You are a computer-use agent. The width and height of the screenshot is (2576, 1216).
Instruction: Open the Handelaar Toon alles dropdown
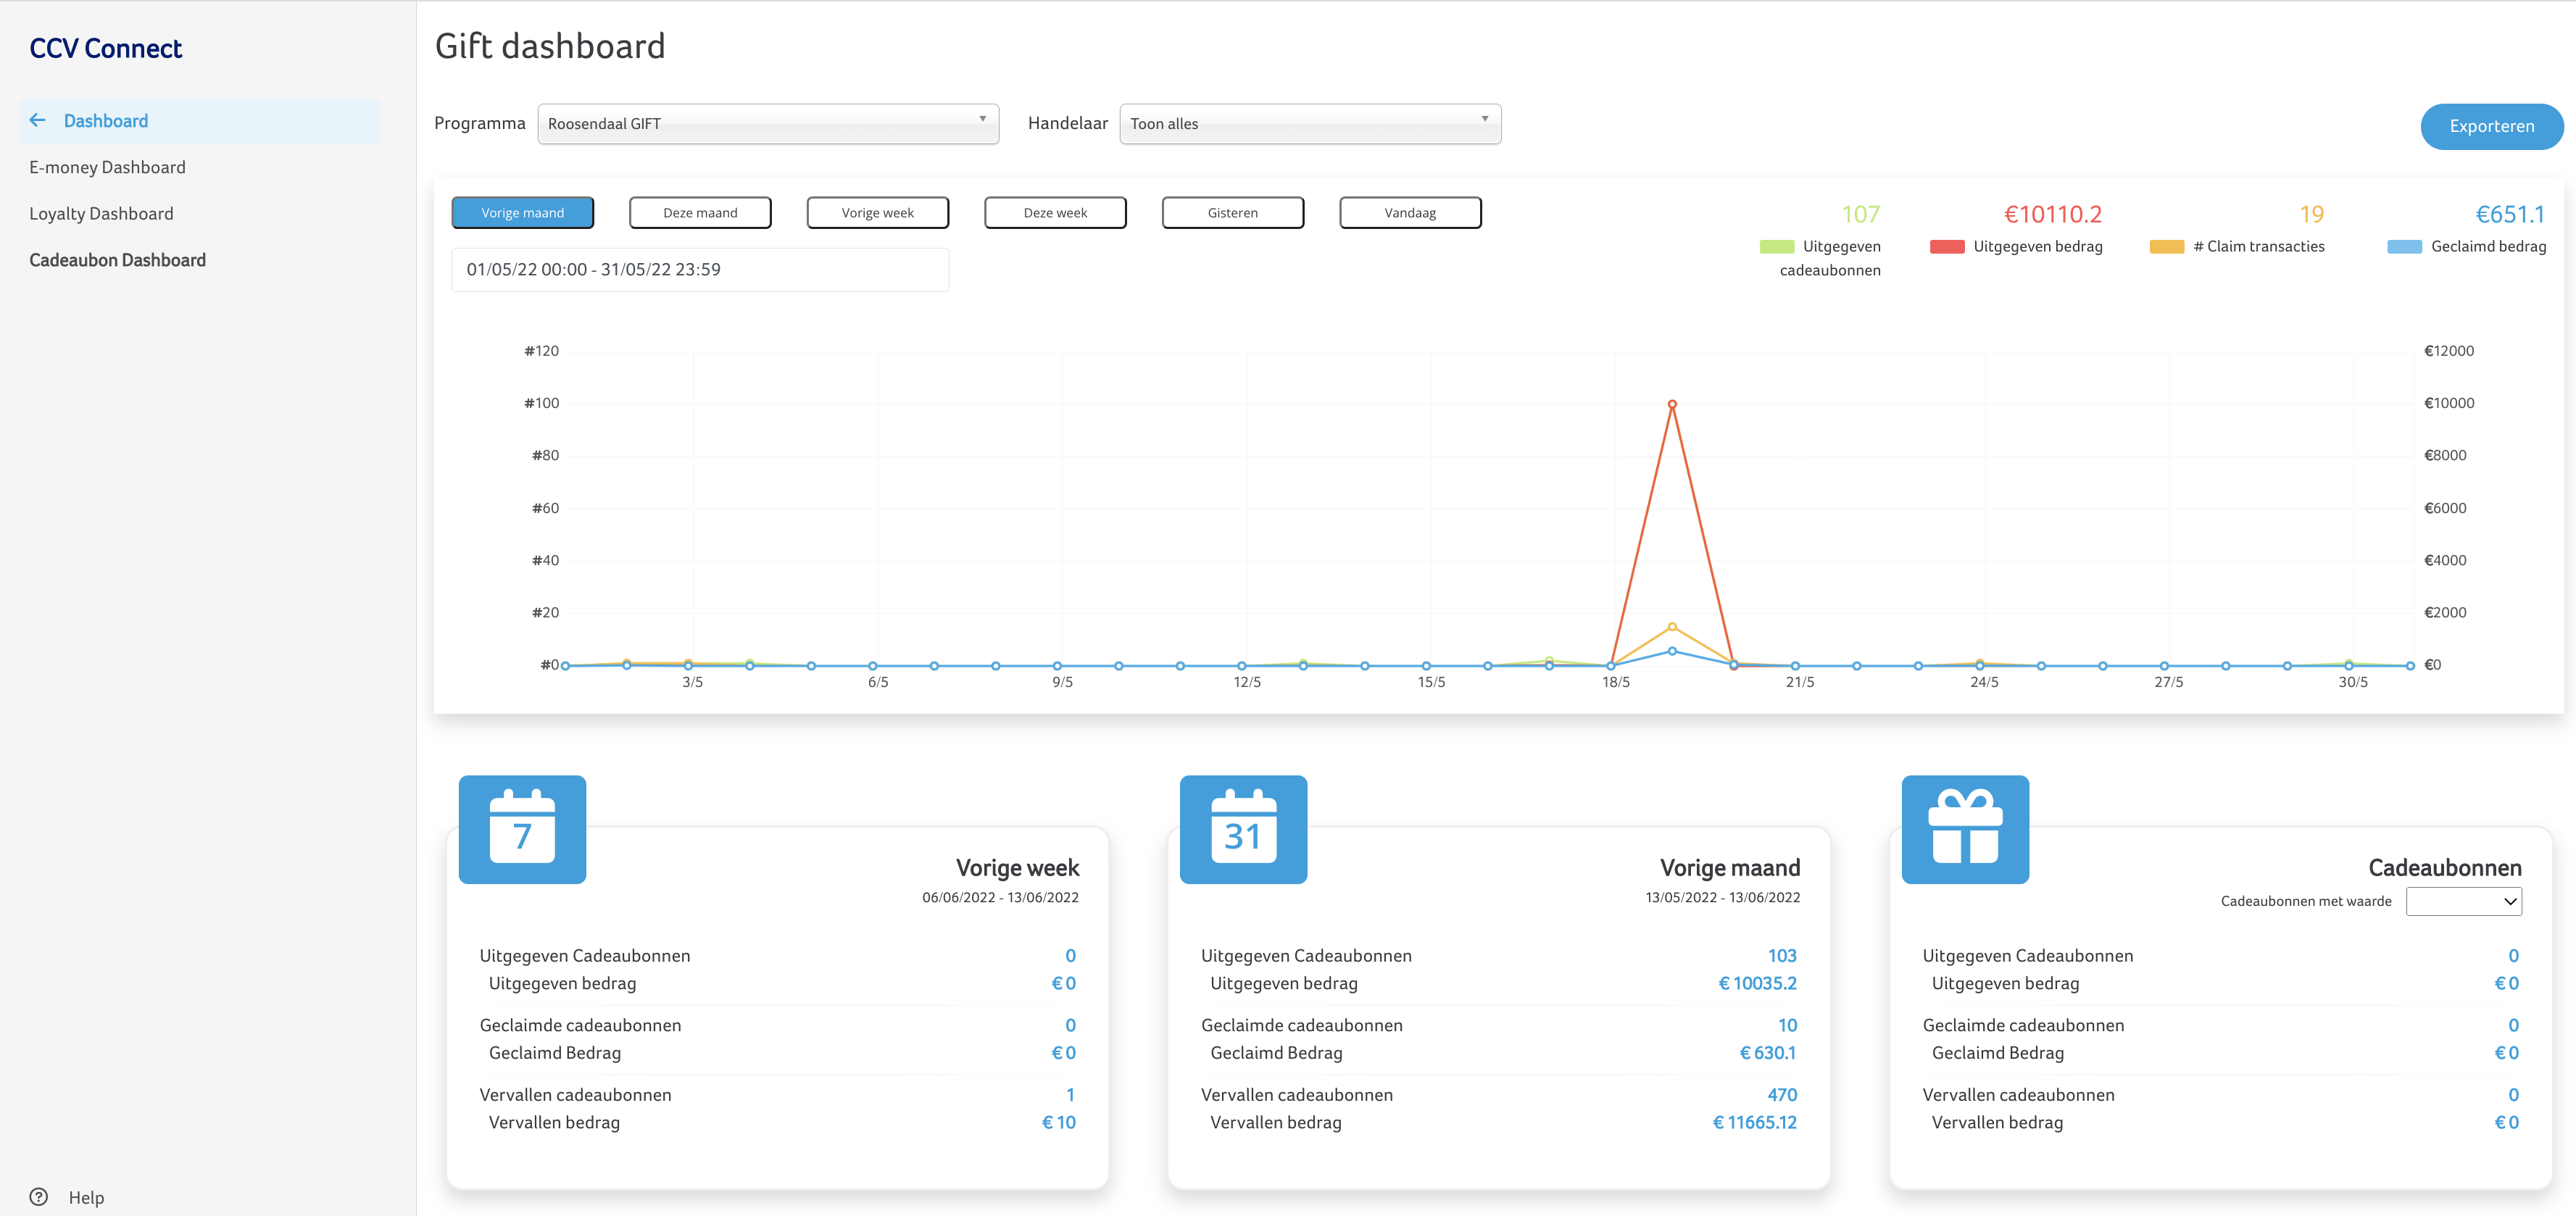[x=1309, y=124]
